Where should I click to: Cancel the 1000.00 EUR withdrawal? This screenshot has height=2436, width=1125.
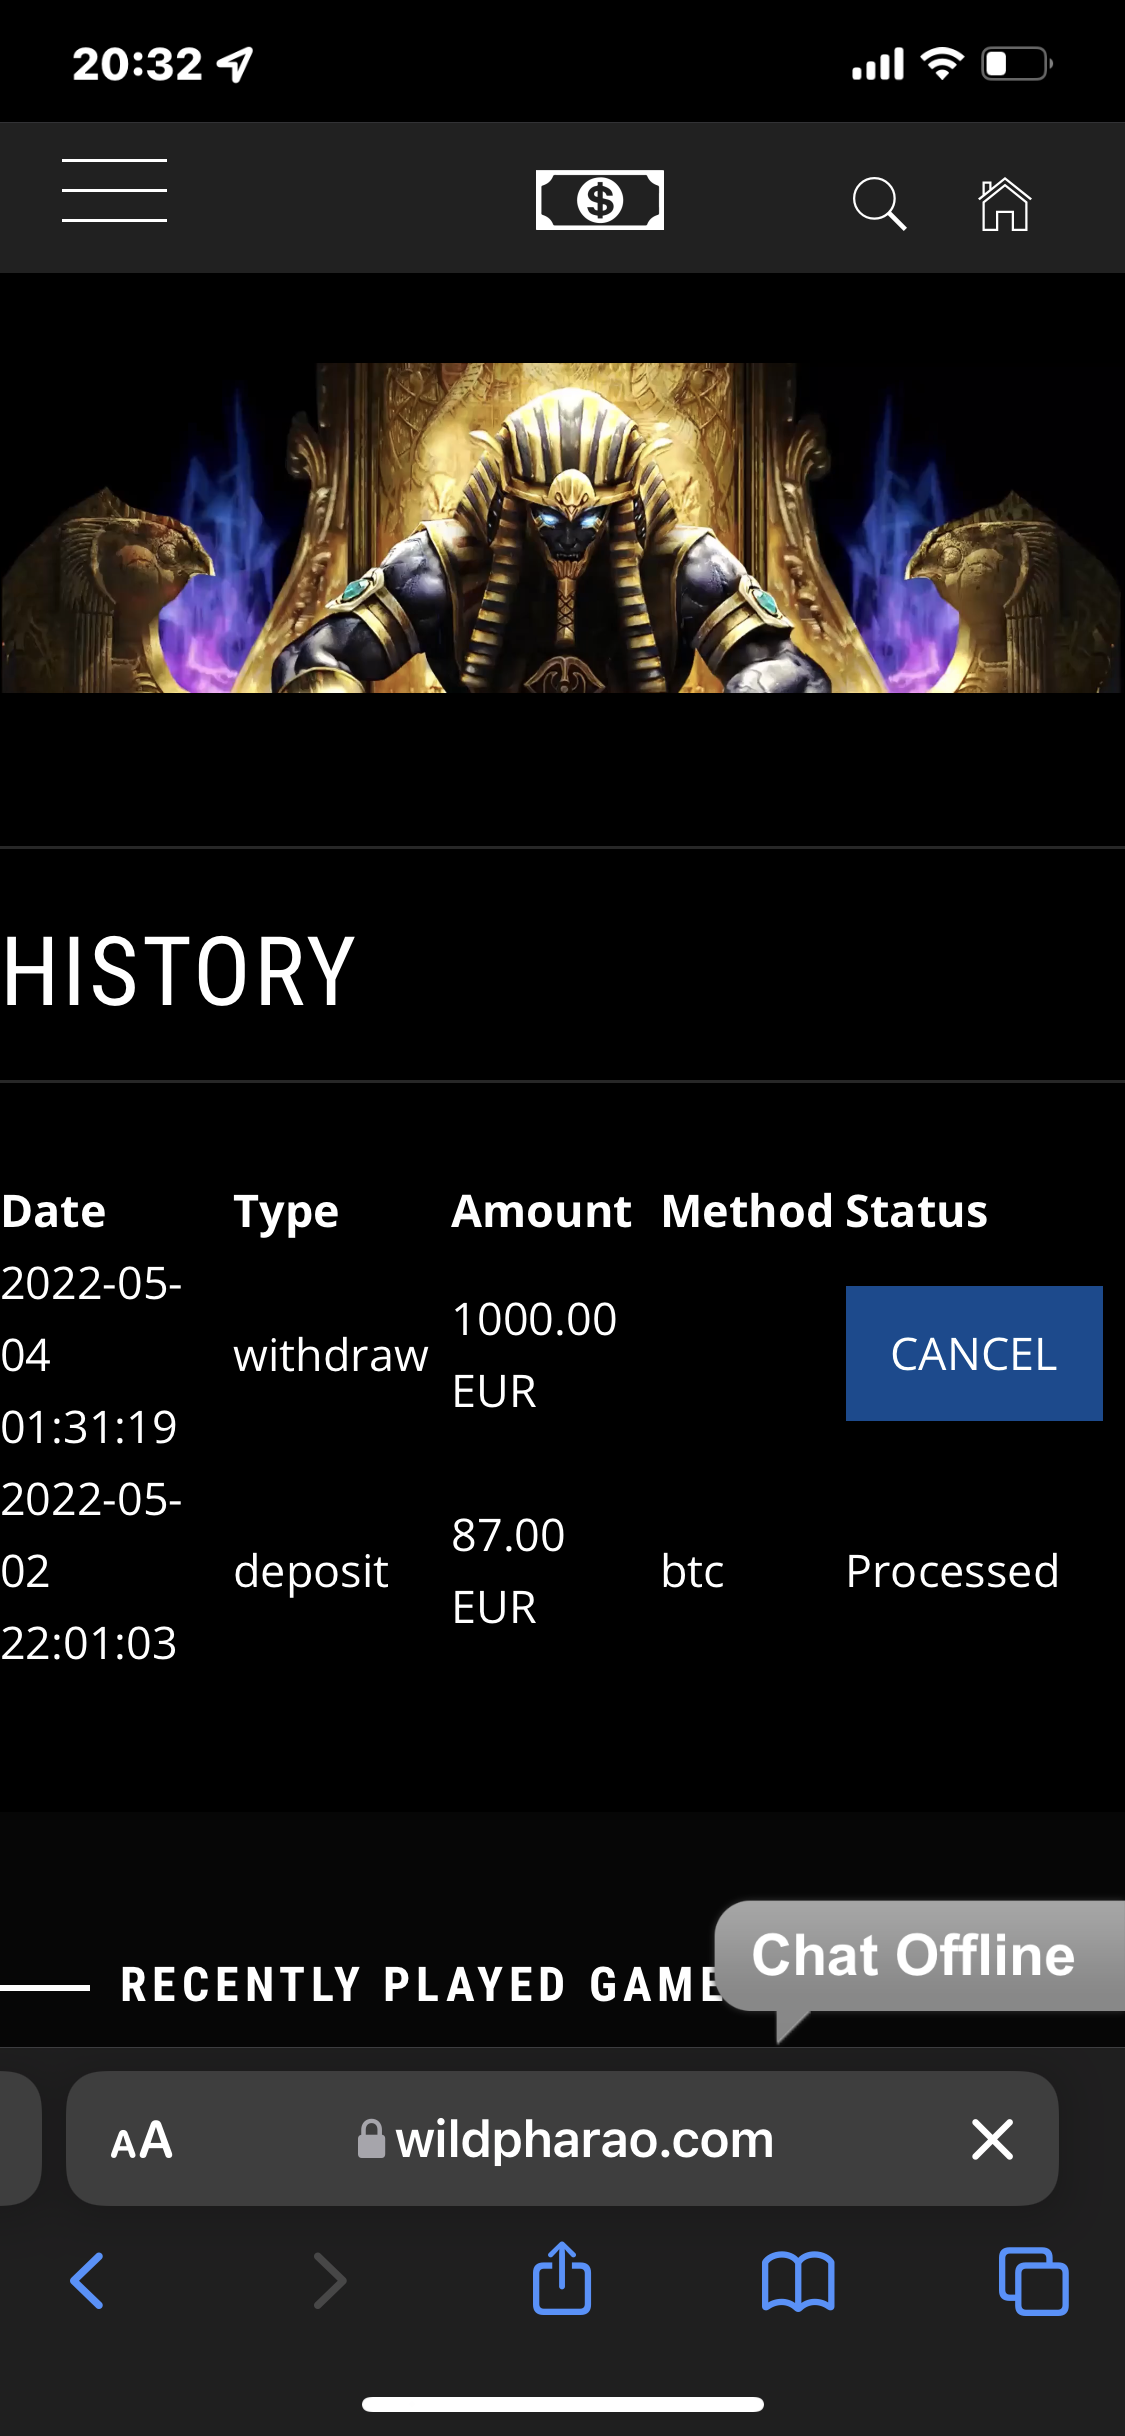click(x=973, y=1353)
